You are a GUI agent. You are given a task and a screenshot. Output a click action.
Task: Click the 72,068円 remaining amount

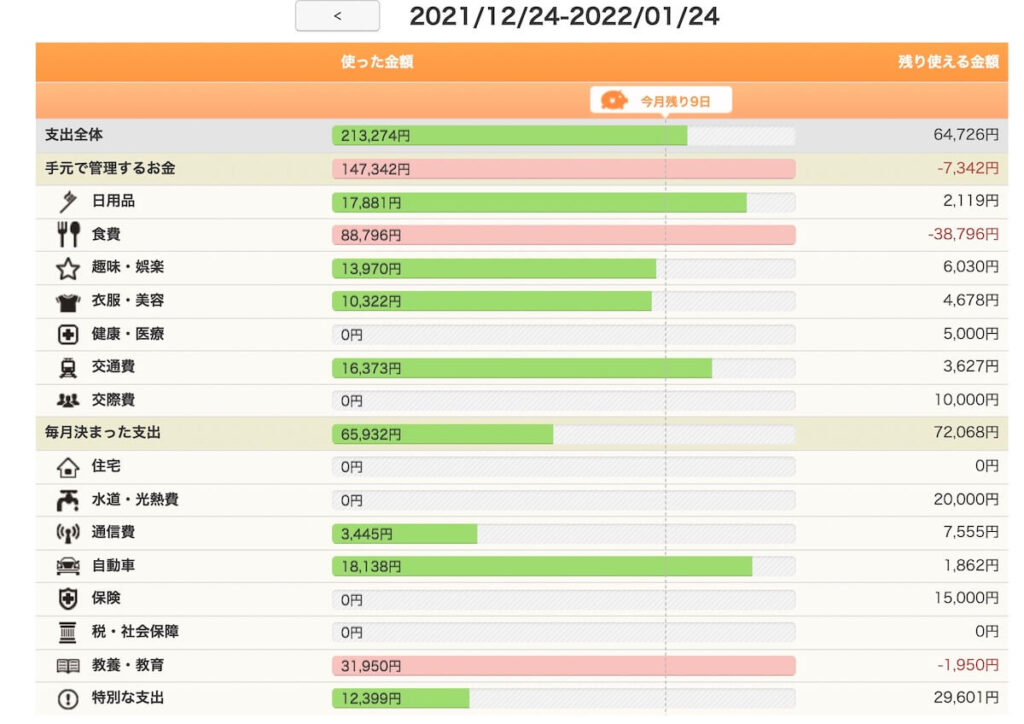pyautogui.click(x=966, y=432)
